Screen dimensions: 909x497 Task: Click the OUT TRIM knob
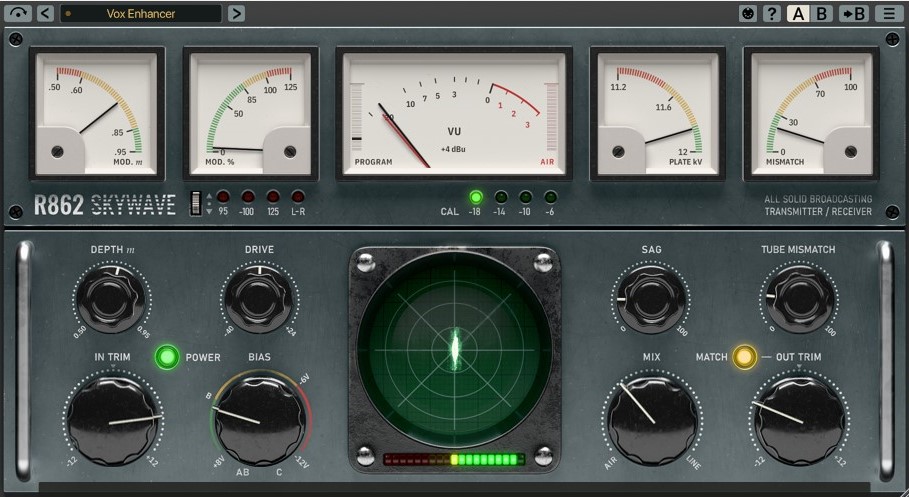(798, 420)
